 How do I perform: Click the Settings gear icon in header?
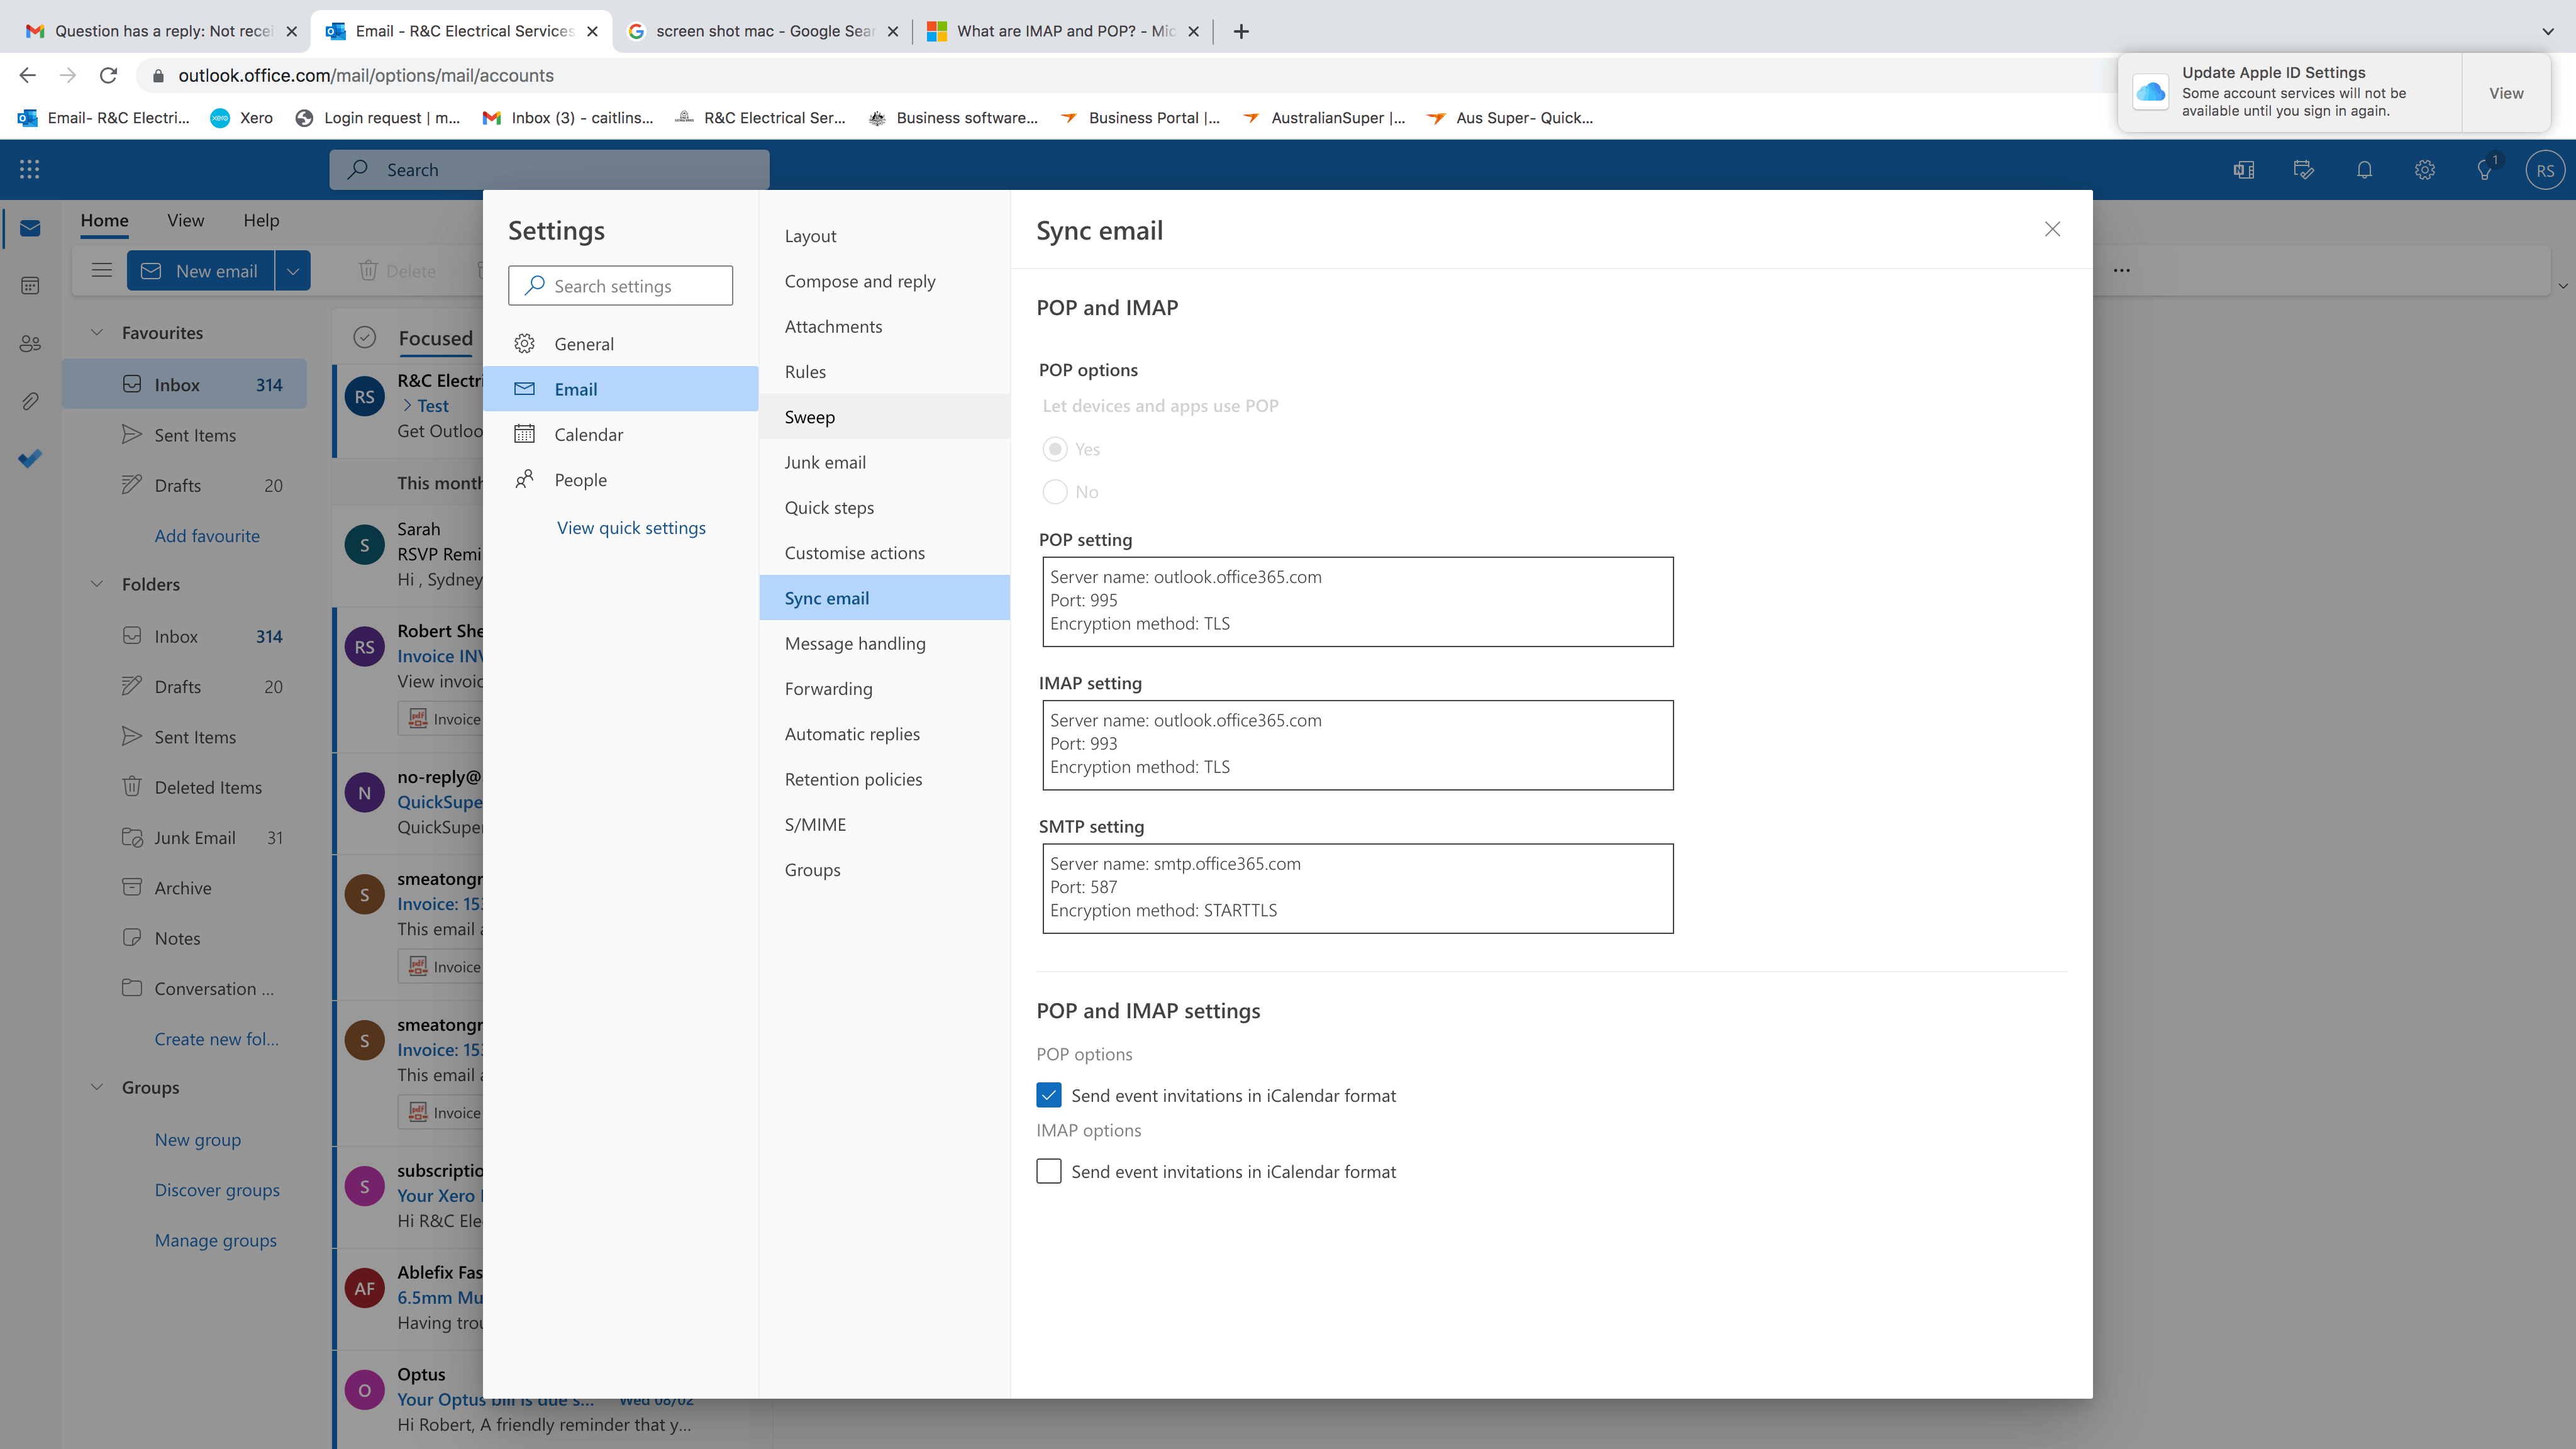pyautogui.click(x=2424, y=170)
